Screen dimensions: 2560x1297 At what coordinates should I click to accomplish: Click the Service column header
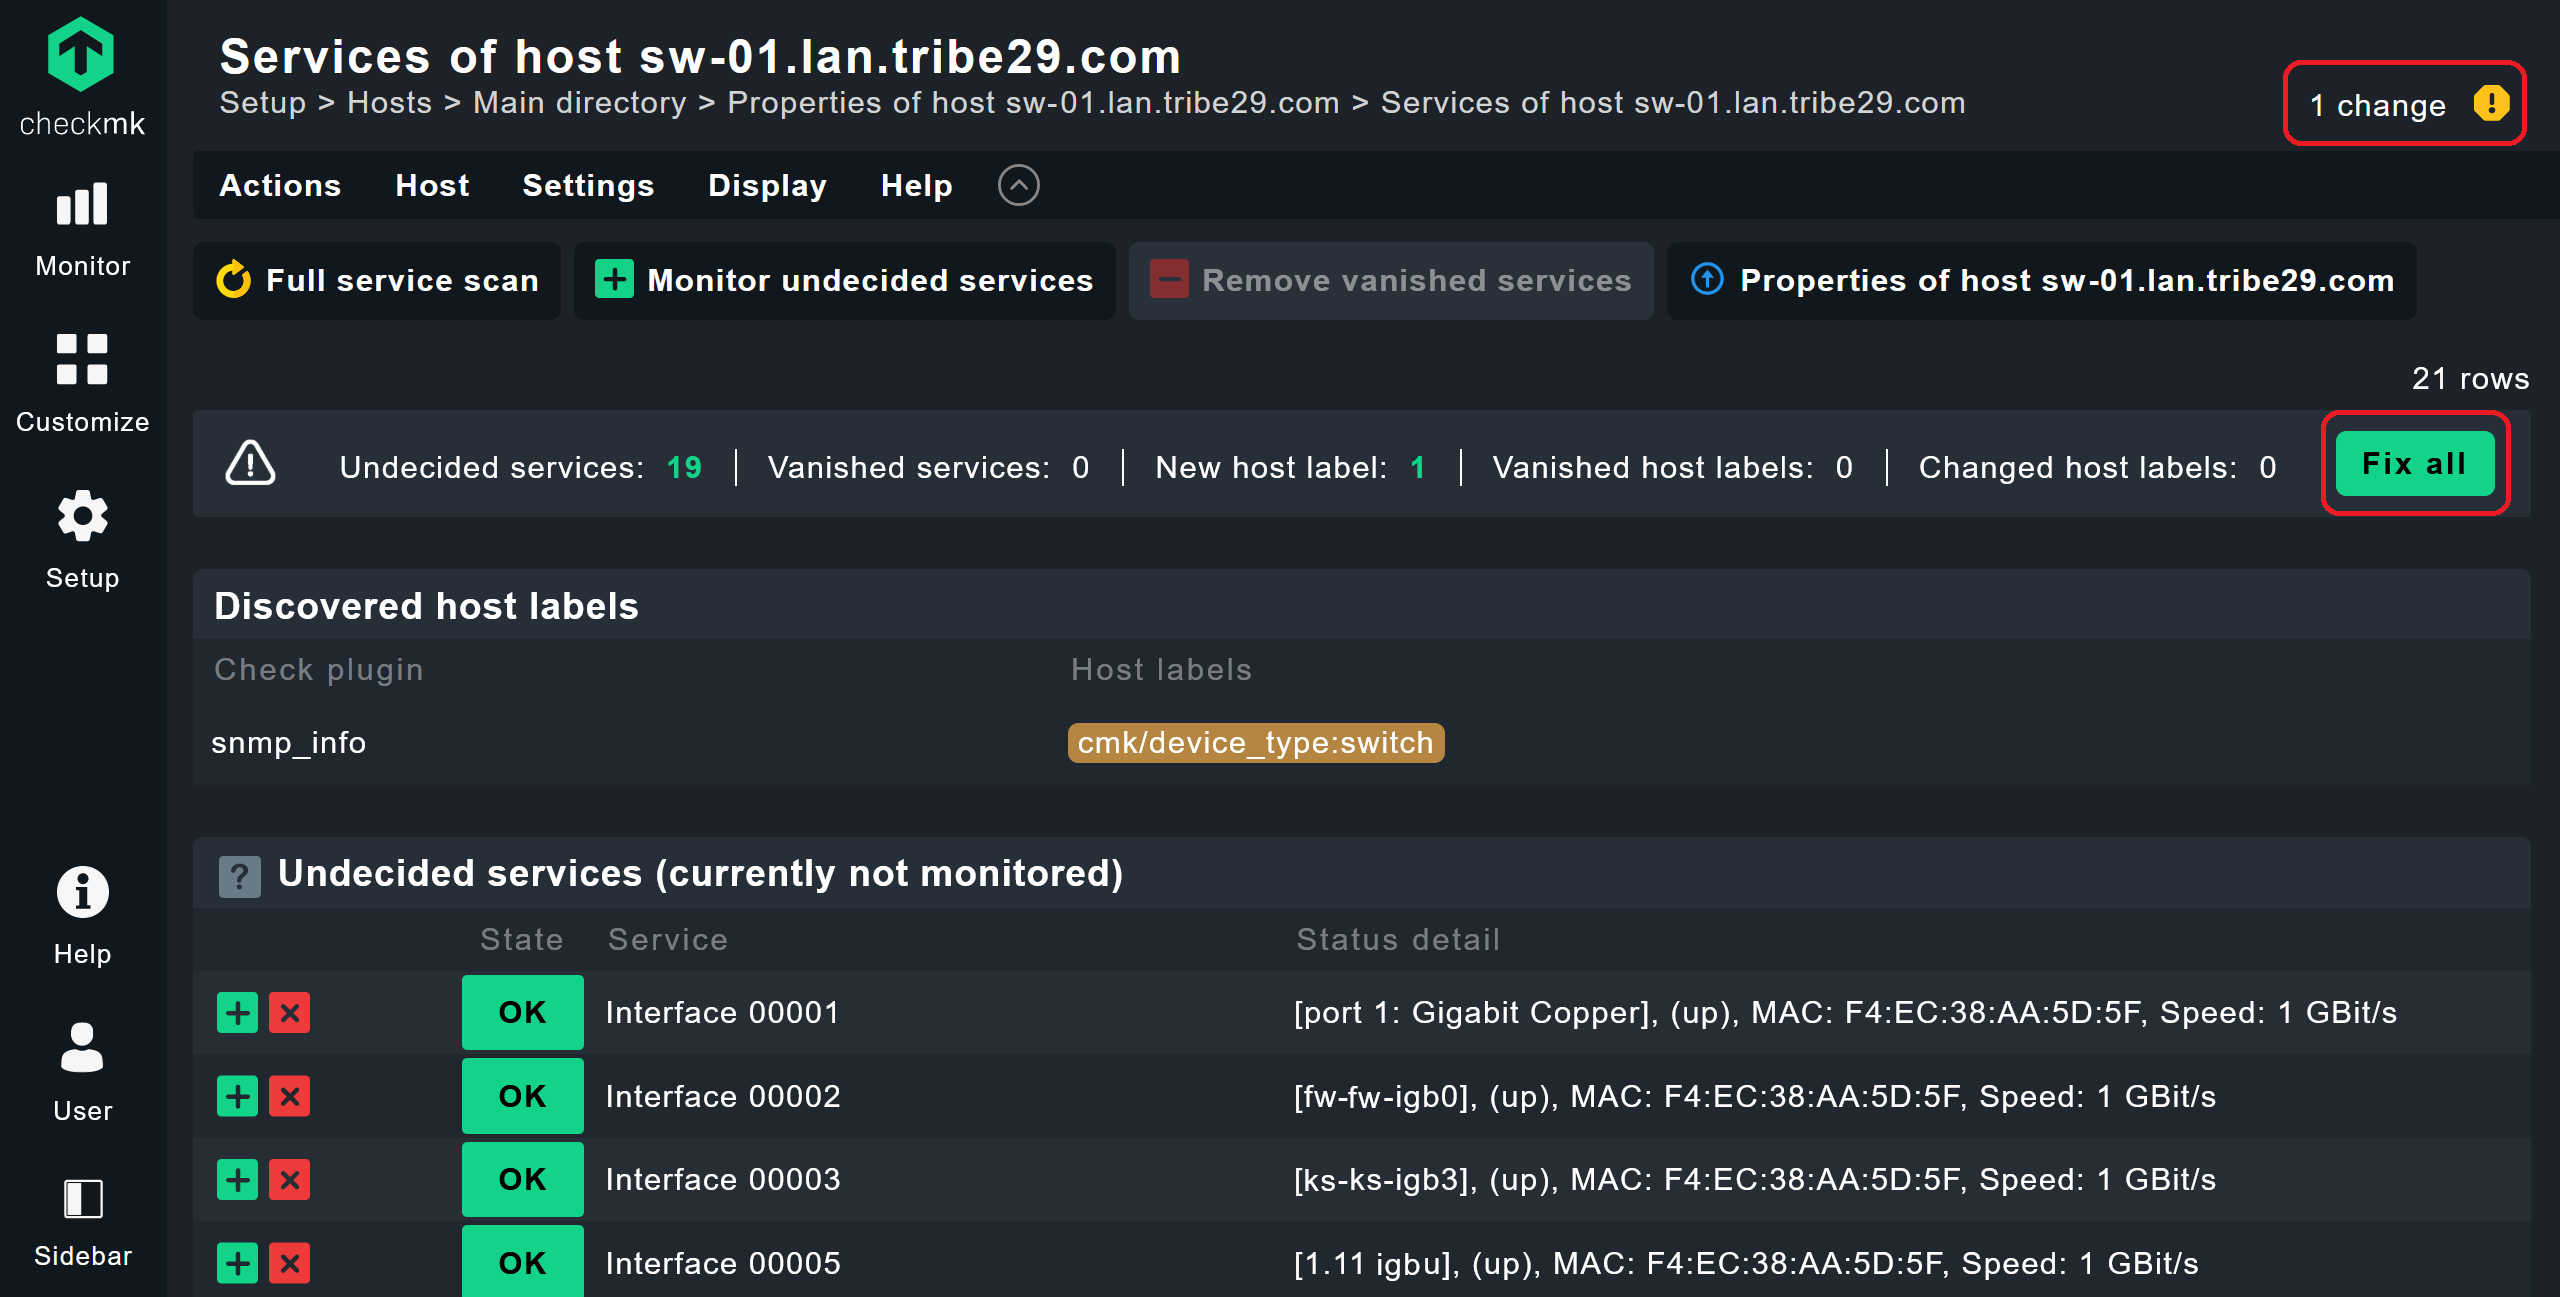click(667, 939)
